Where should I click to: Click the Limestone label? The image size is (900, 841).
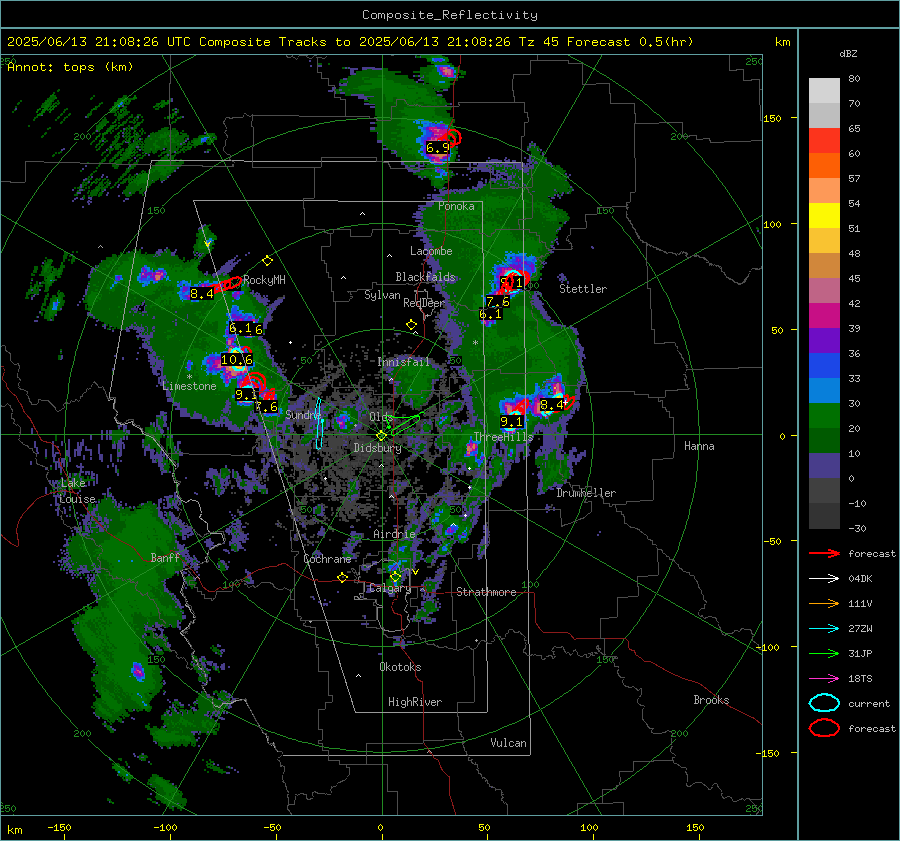pyautogui.click(x=189, y=386)
